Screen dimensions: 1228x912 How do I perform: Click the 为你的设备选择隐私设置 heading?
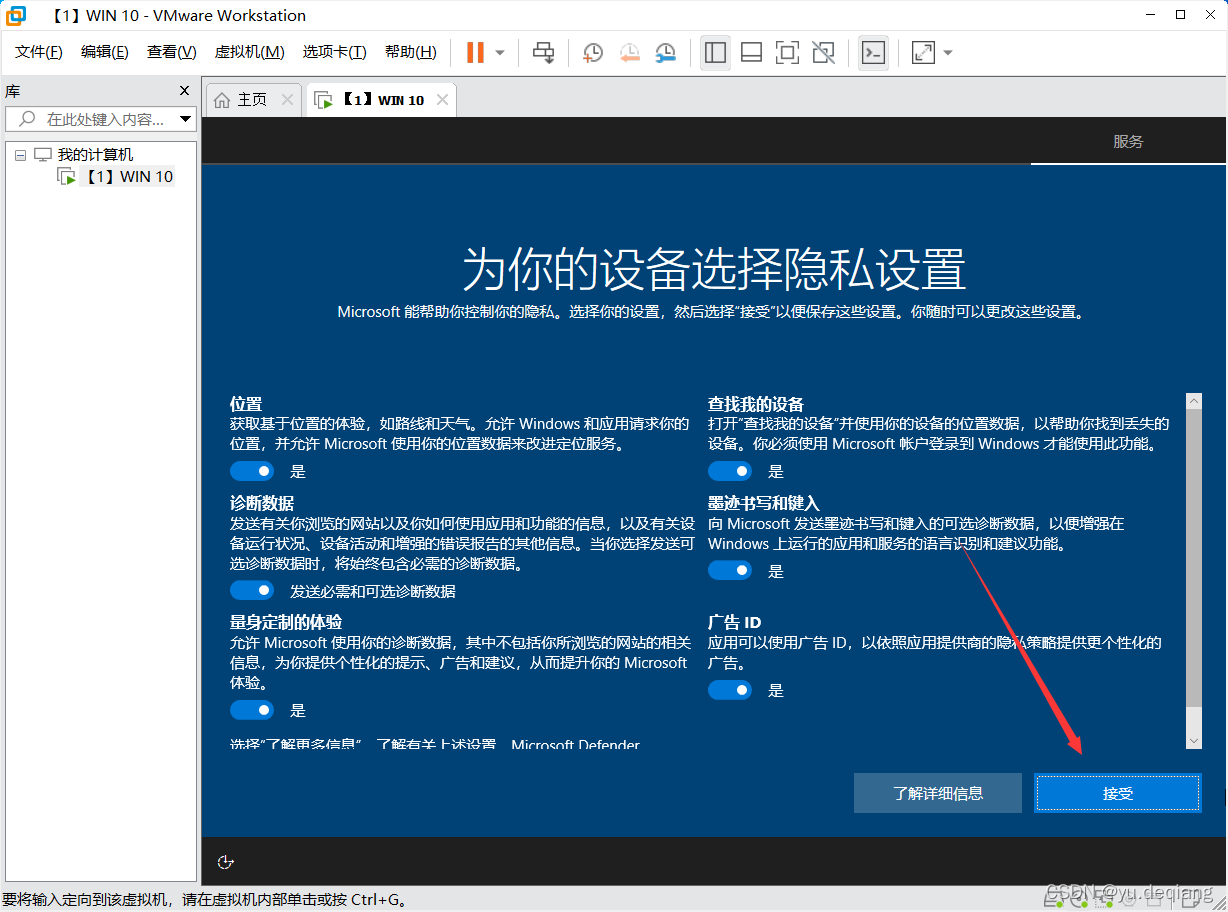714,270
